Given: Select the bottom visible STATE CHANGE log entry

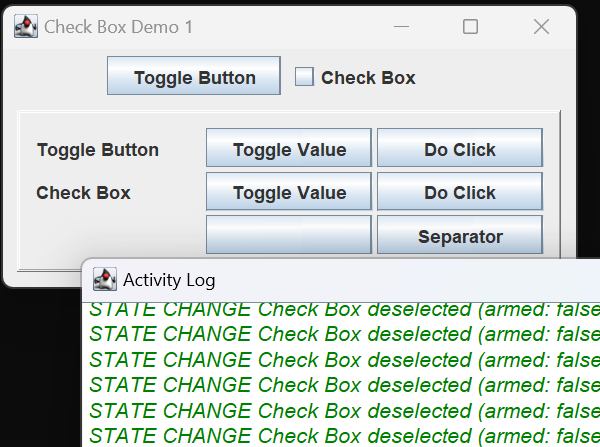Looking at the screenshot, I should (x=340, y=435).
